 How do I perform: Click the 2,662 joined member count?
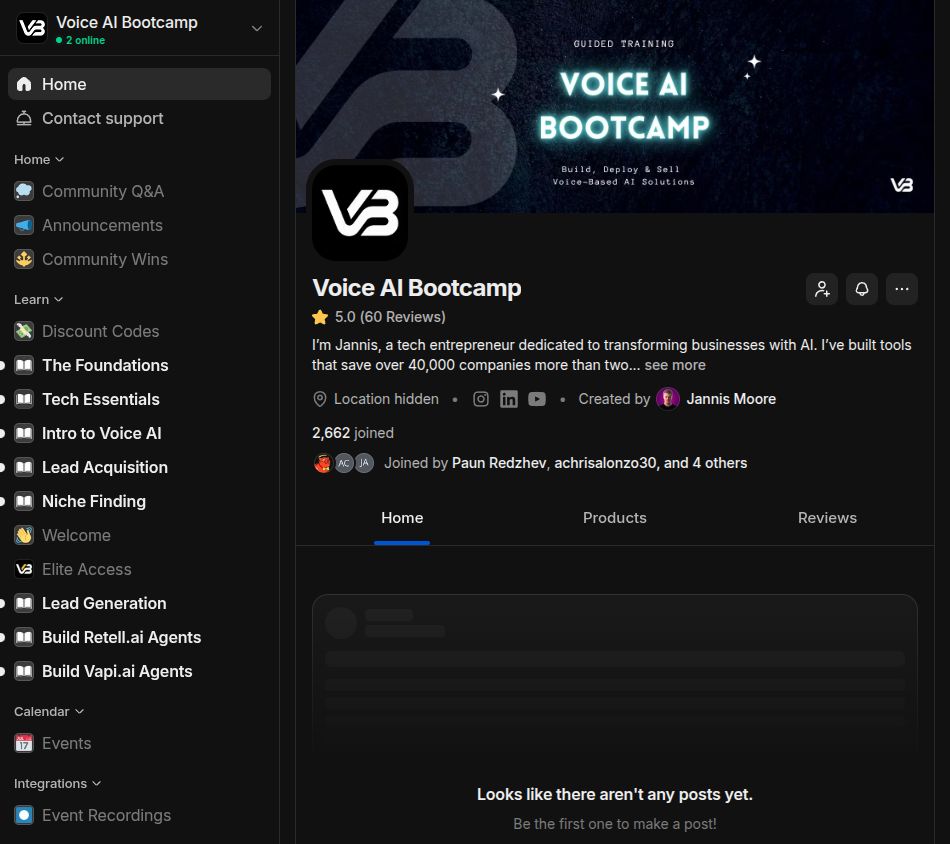353,433
